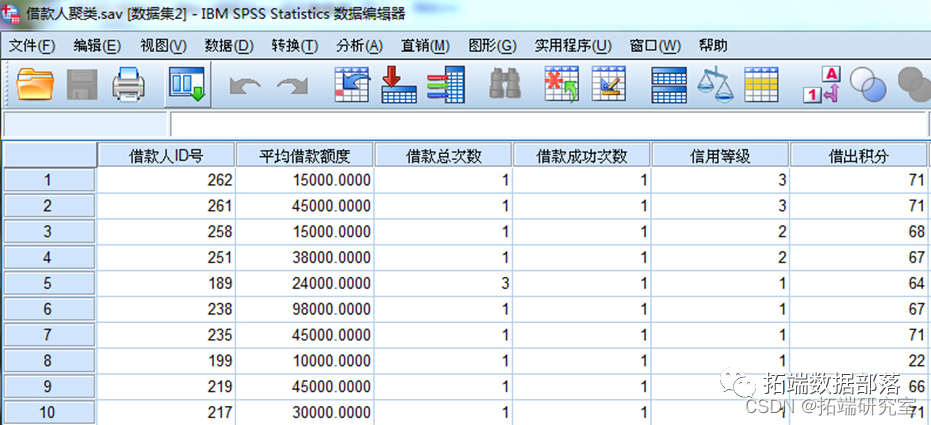Click the Use variable sets circles icon

[x=867, y=84]
